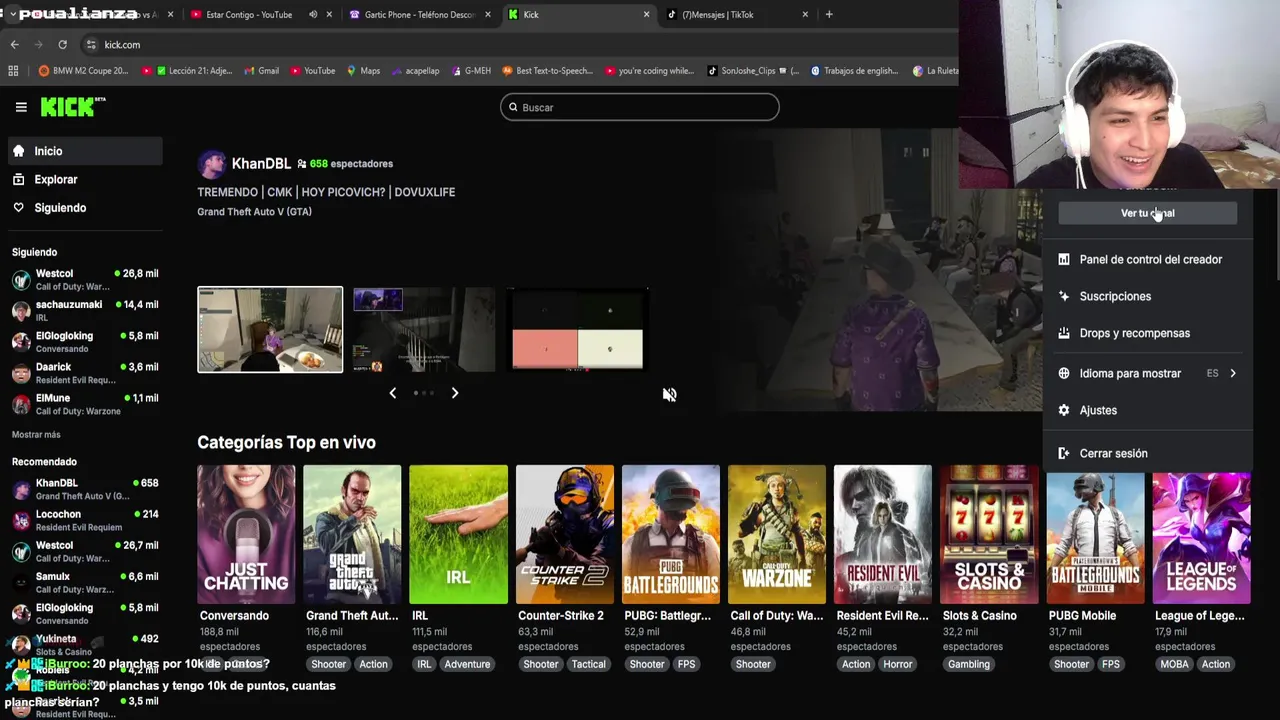This screenshot has height=720, width=1280.
Task: Open the hamburger sidebar menu
Action: pos(21,107)
